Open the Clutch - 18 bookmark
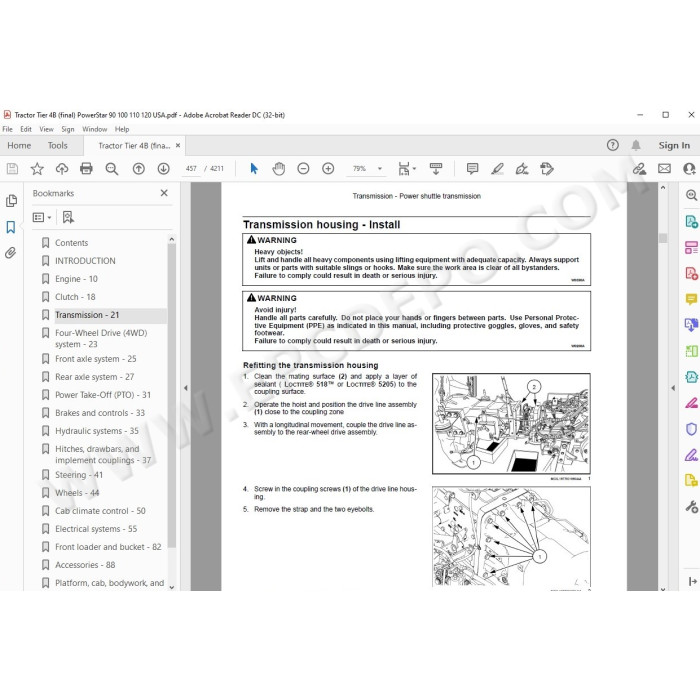The image size is (700, 700). click(x=75, y=297)
